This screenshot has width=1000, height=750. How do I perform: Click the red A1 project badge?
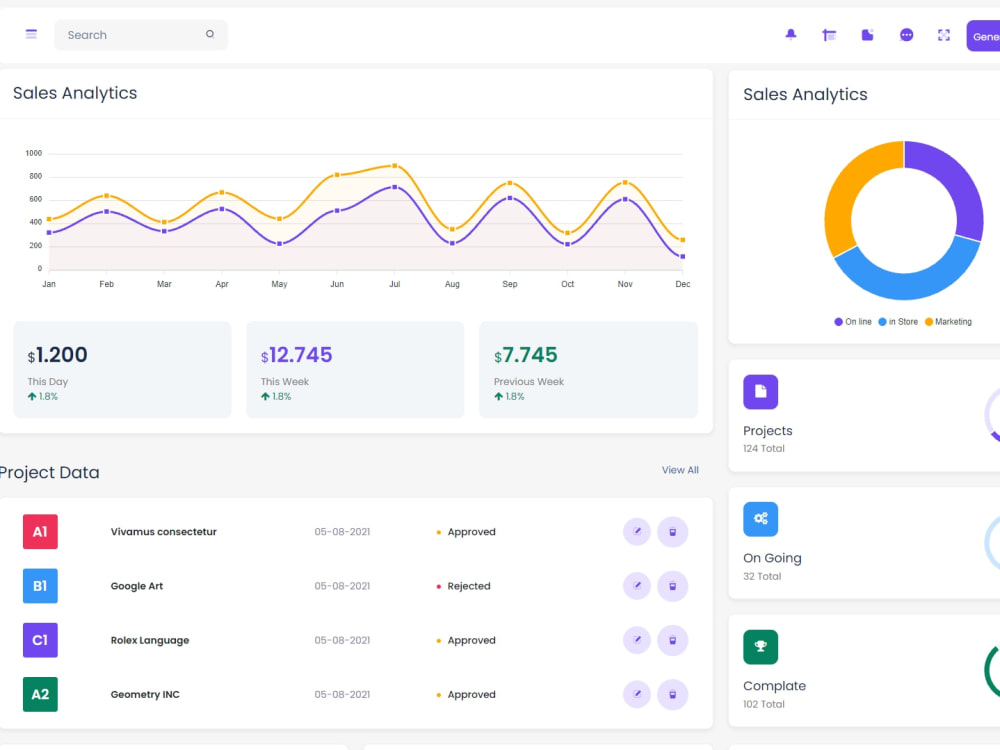[x=40, y=532]
